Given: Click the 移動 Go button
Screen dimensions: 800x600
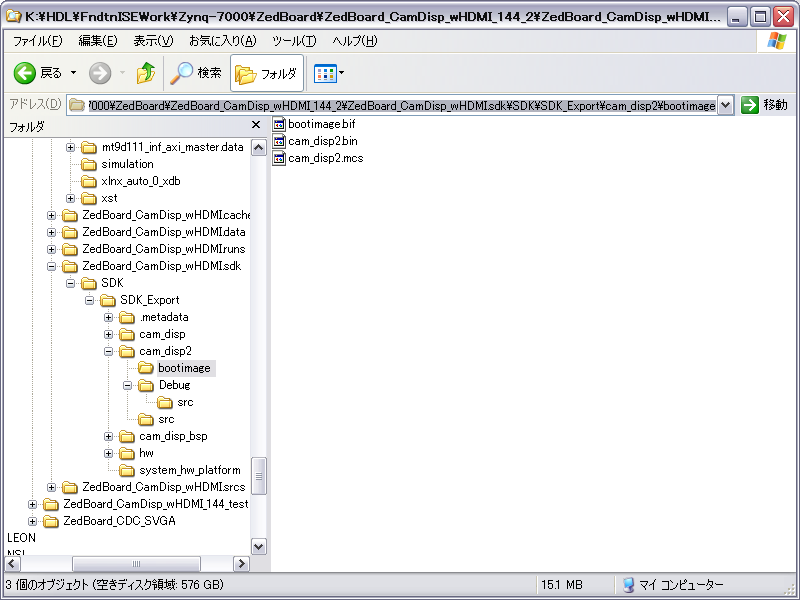Looking at the screenshot, I should [x=764, y=105].
